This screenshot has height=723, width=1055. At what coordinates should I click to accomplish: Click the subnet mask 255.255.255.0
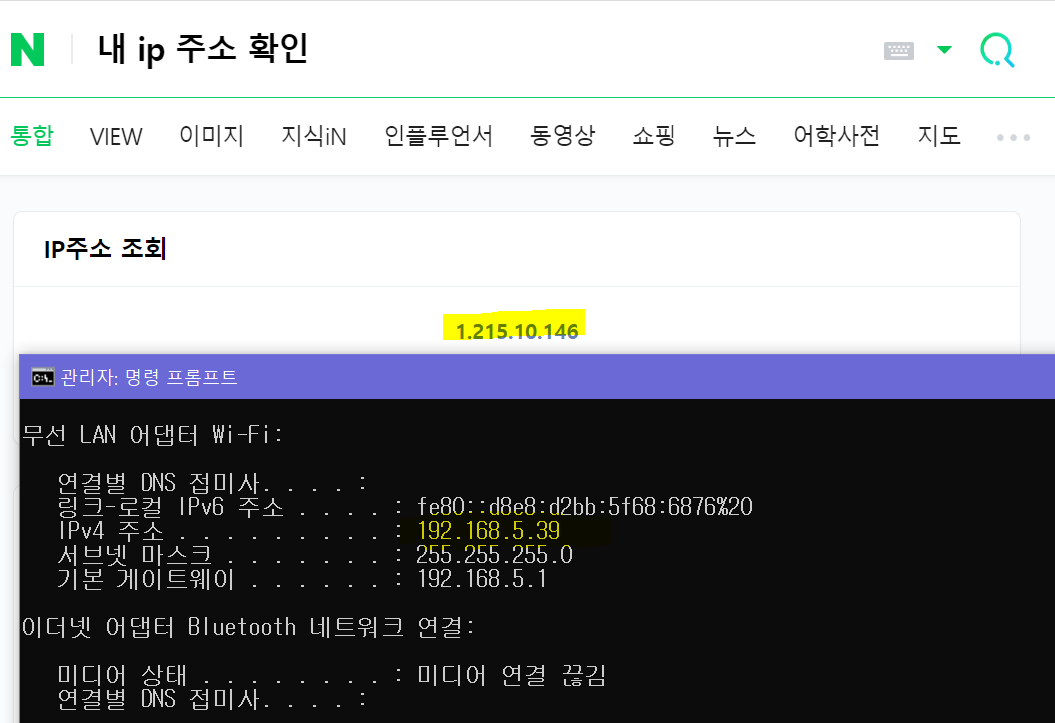point(495,555)
